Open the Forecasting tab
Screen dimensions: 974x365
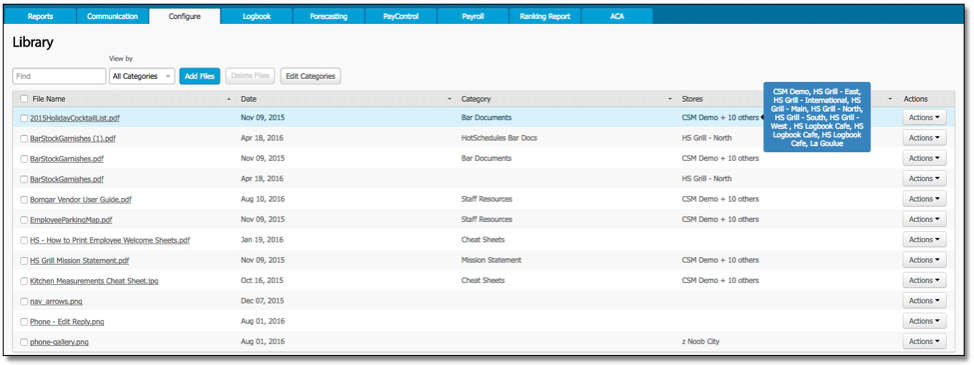pos(329,16)
